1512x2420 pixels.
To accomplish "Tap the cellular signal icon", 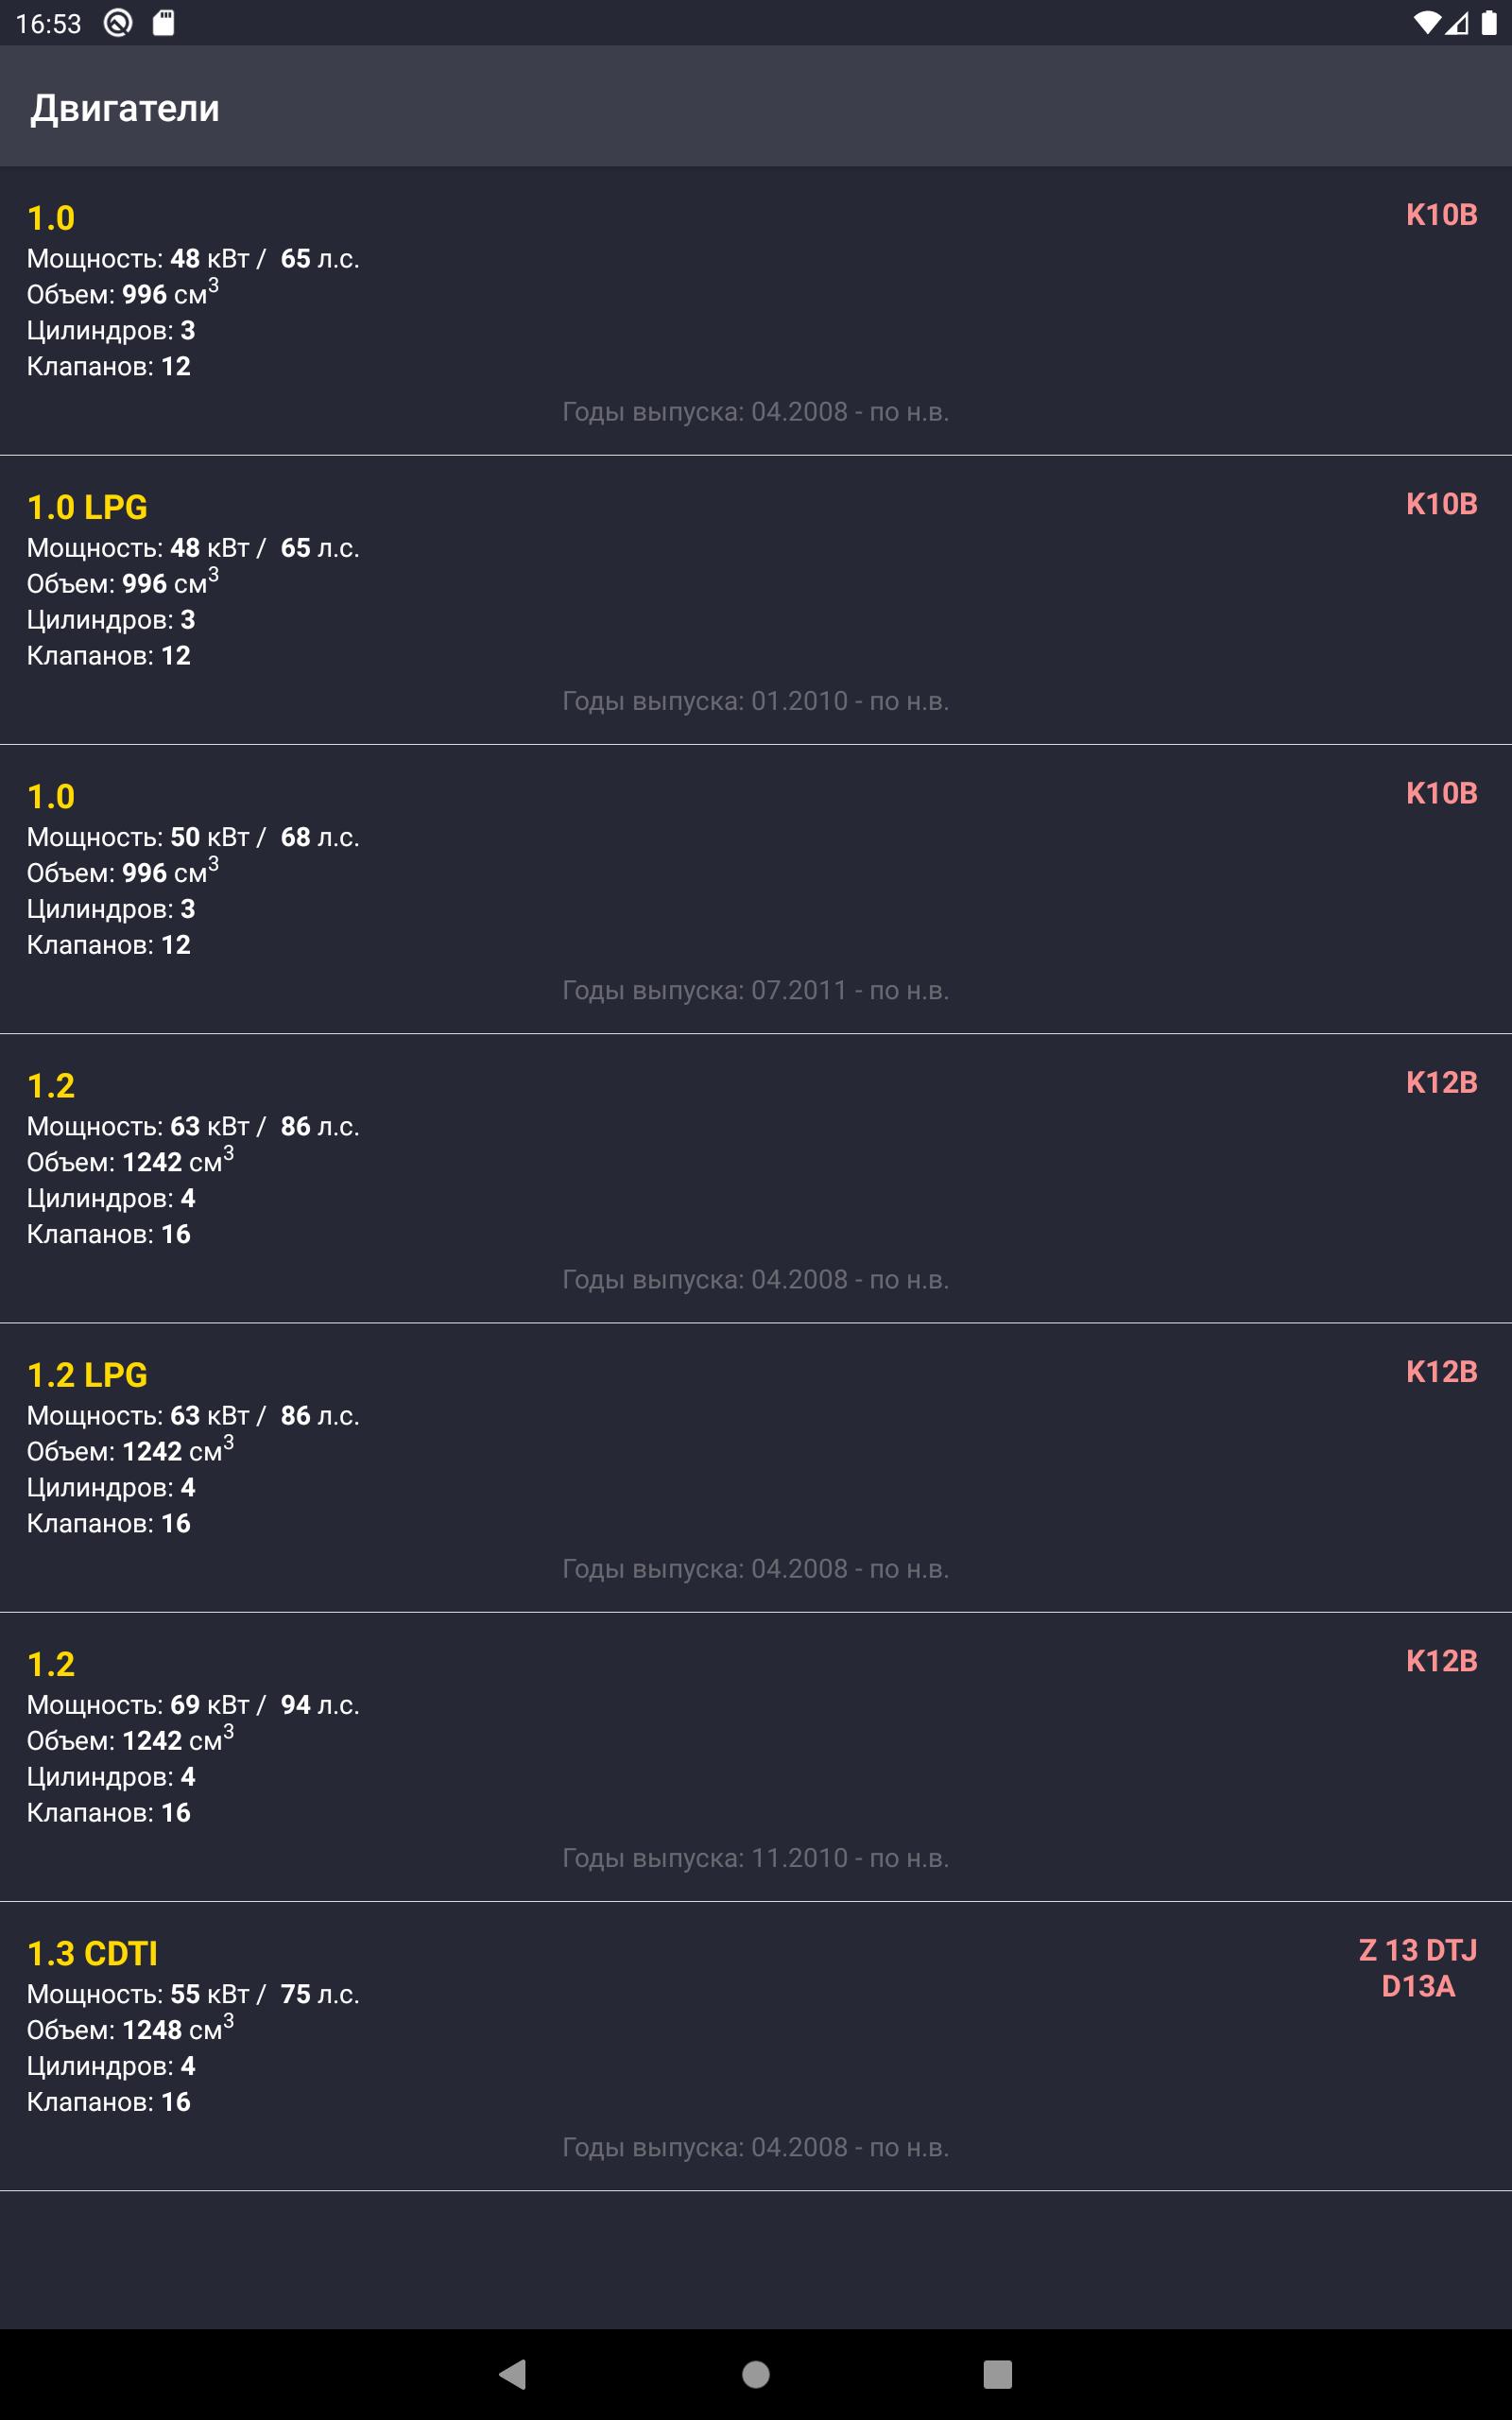I will pos(1457,23).
